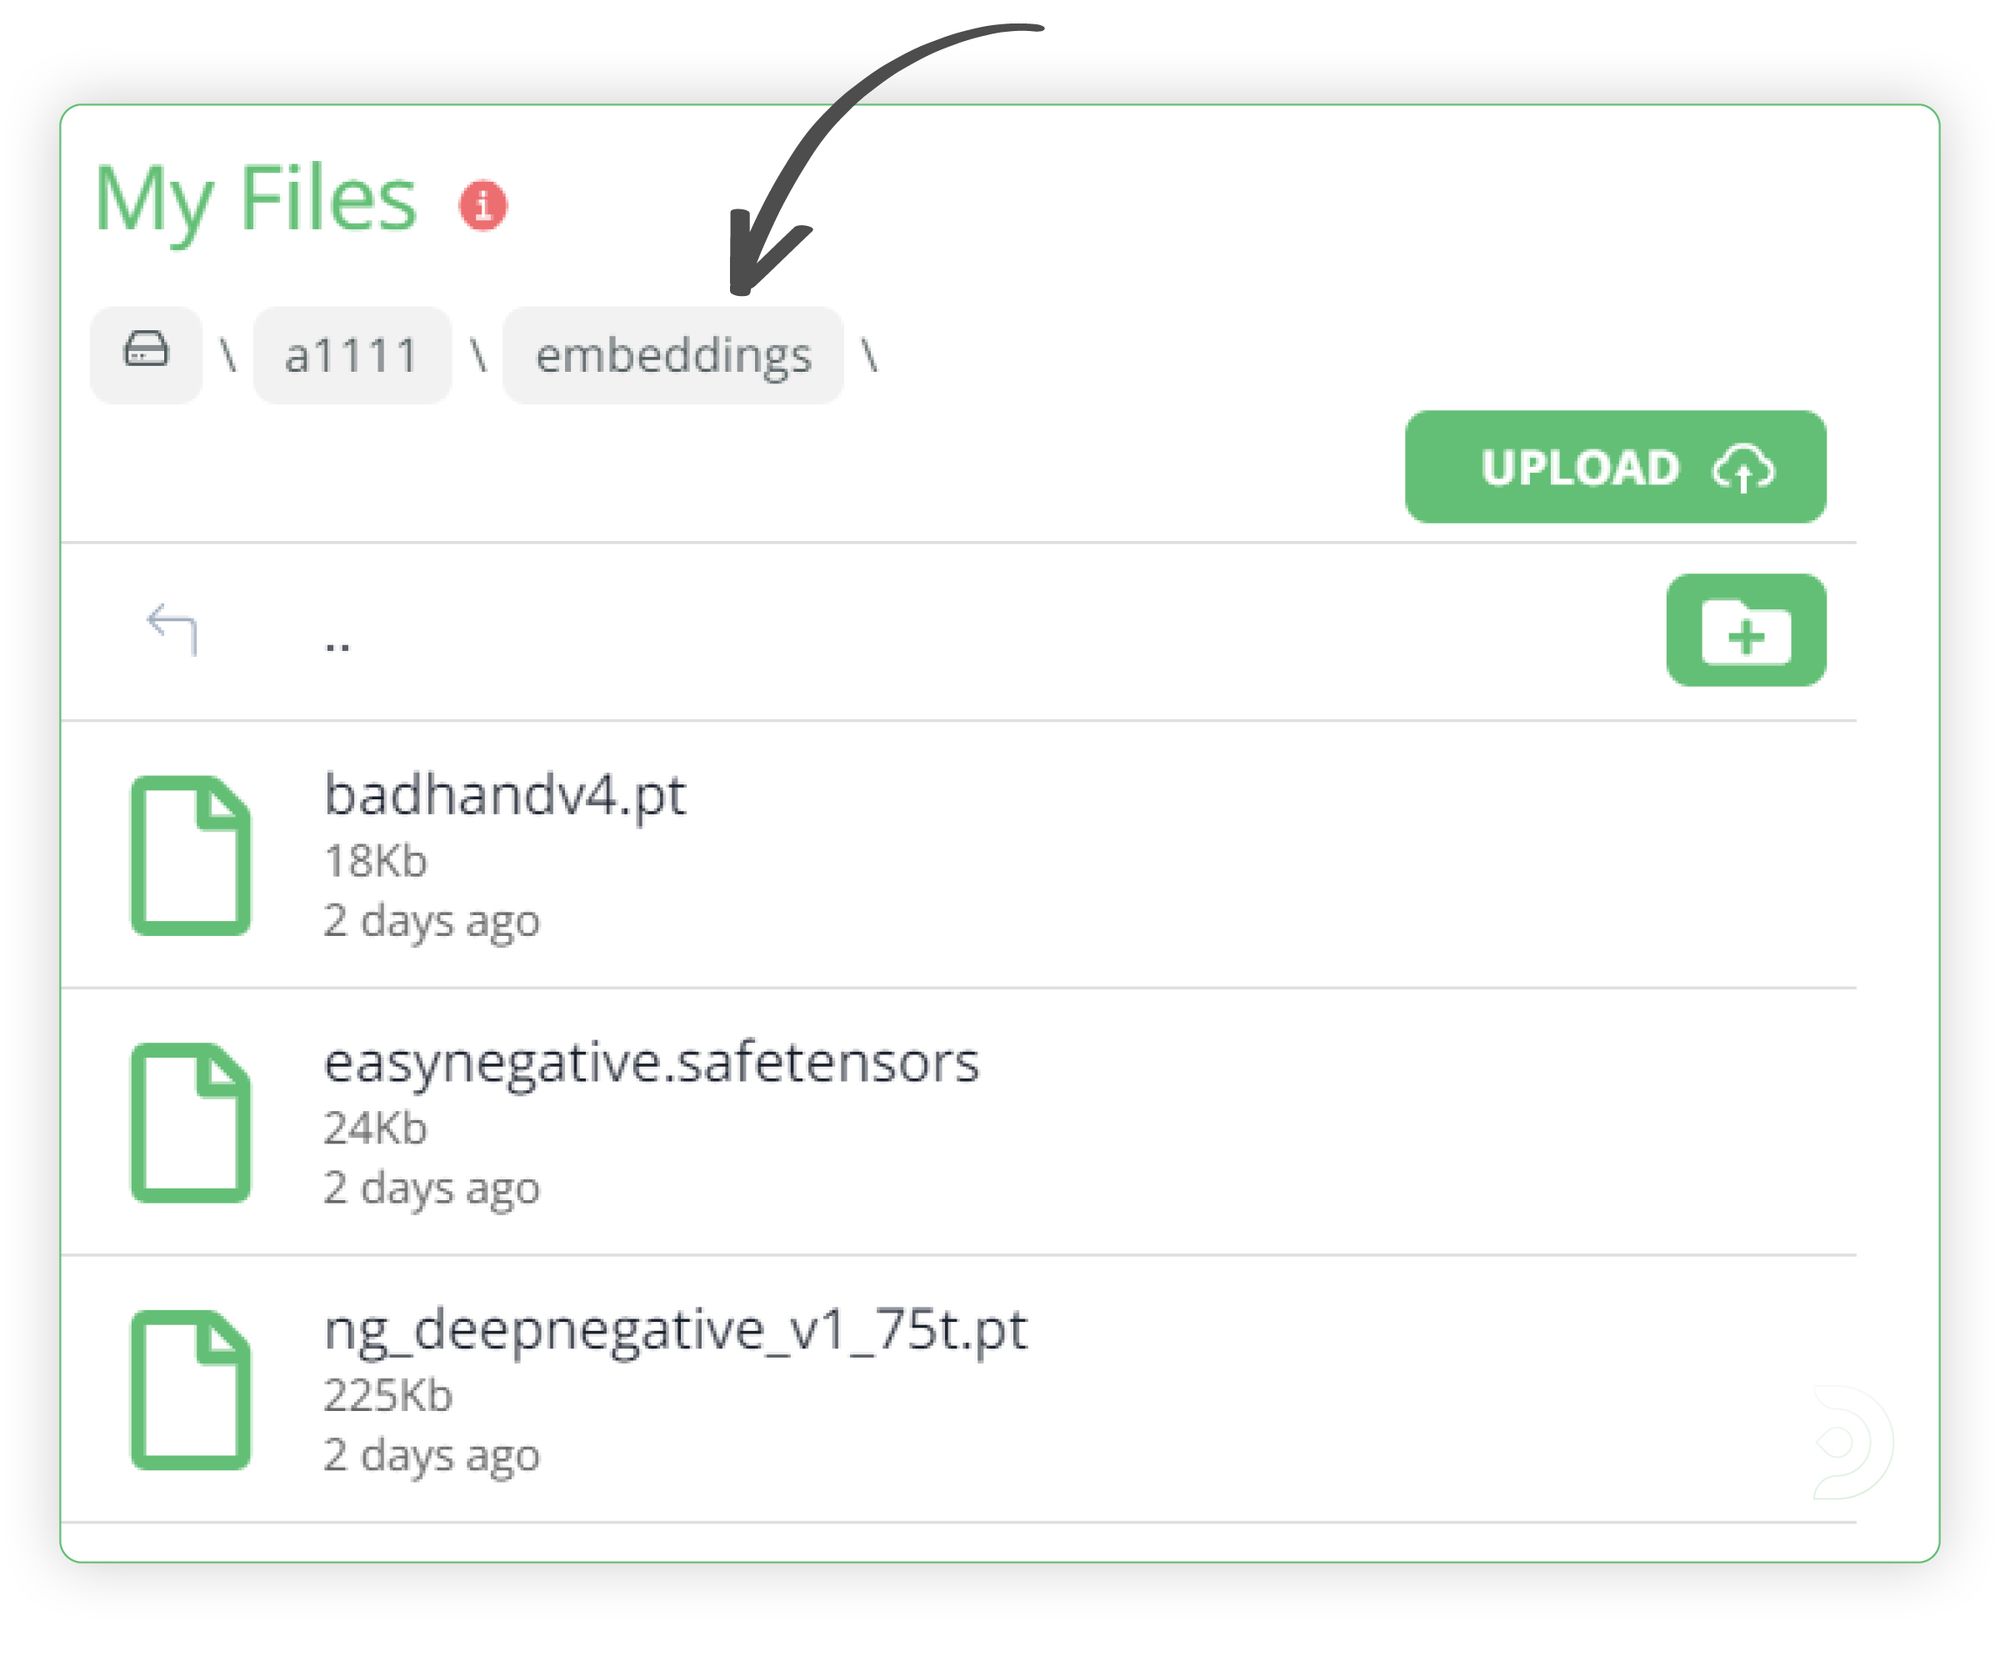Click the red info icon beside My Files
Image resolution: width=2000 pixels, height=1667 pixels.
pyautogui.click(x=483, y=206)
